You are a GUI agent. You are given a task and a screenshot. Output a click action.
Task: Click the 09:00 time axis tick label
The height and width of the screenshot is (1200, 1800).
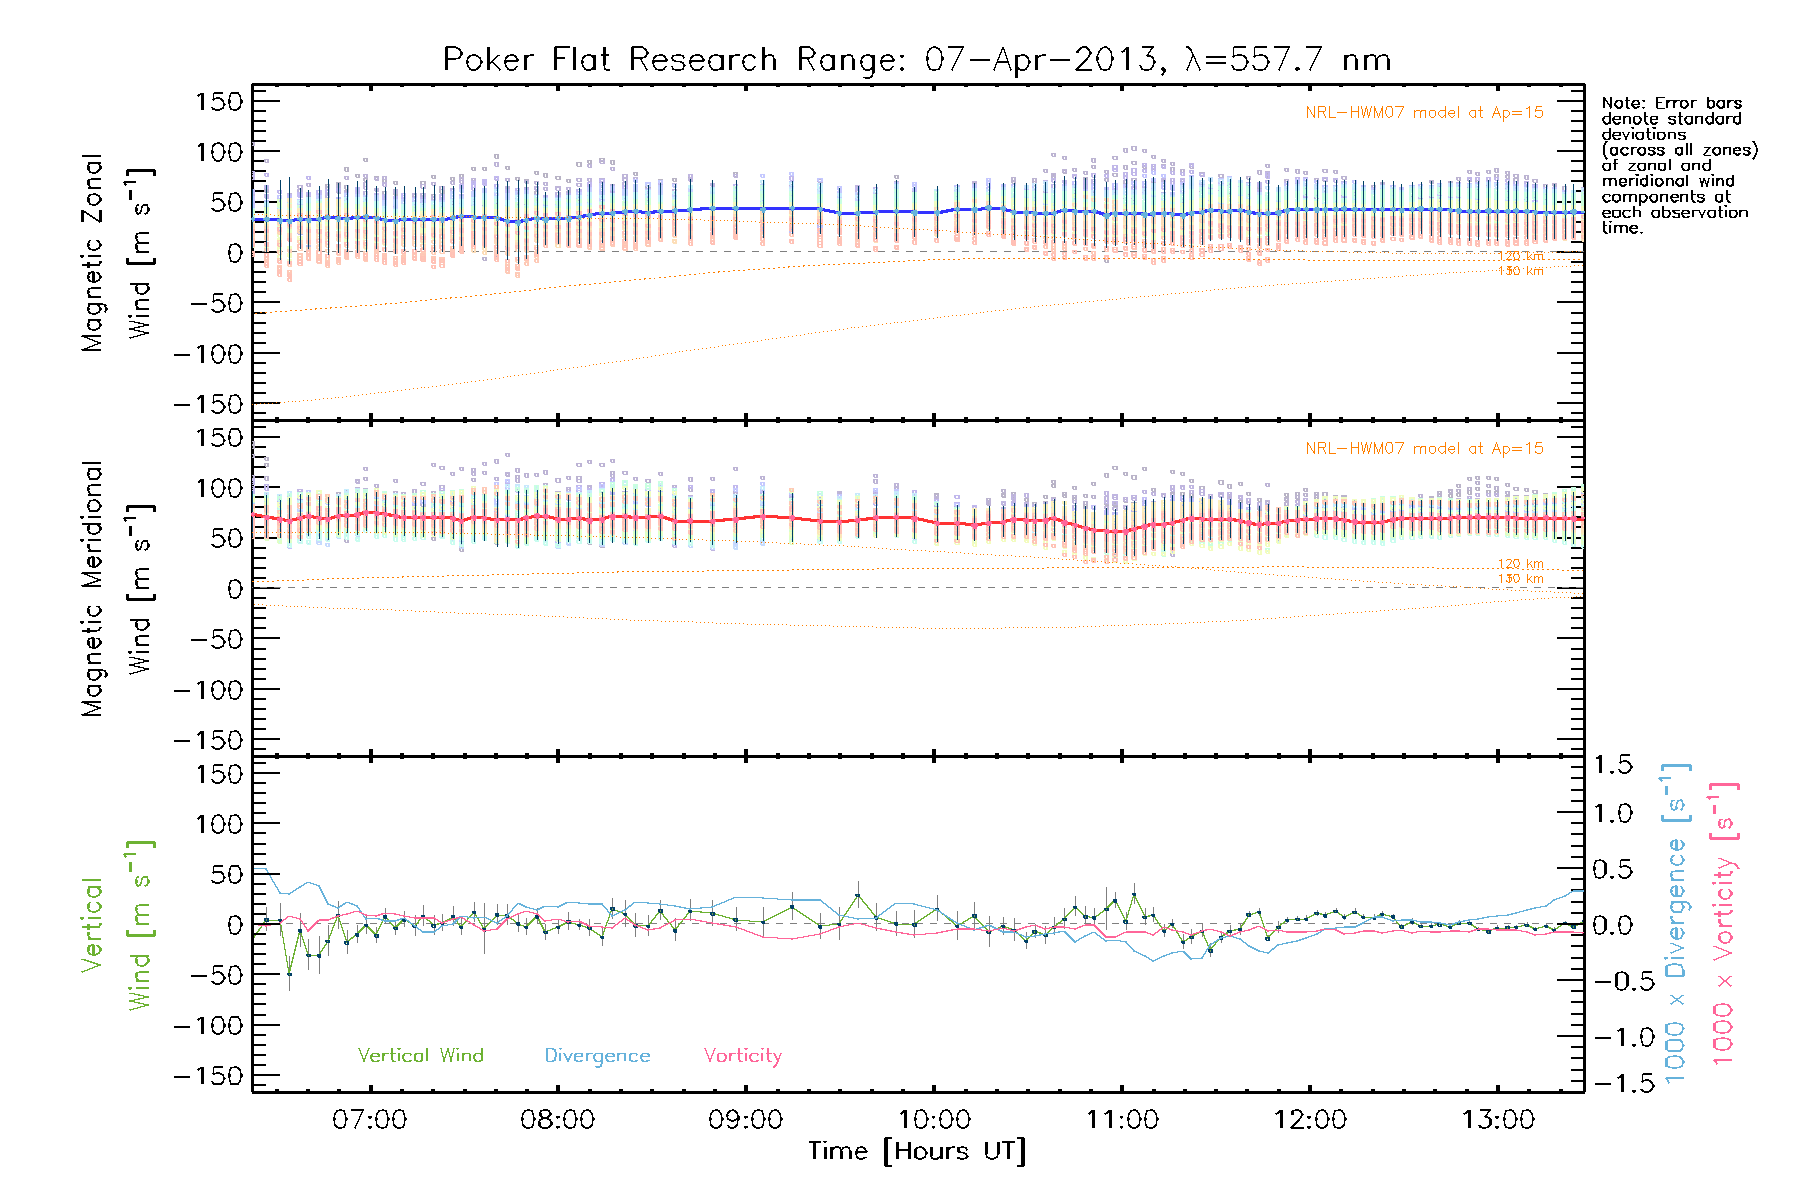click(x=745, y=1120)
